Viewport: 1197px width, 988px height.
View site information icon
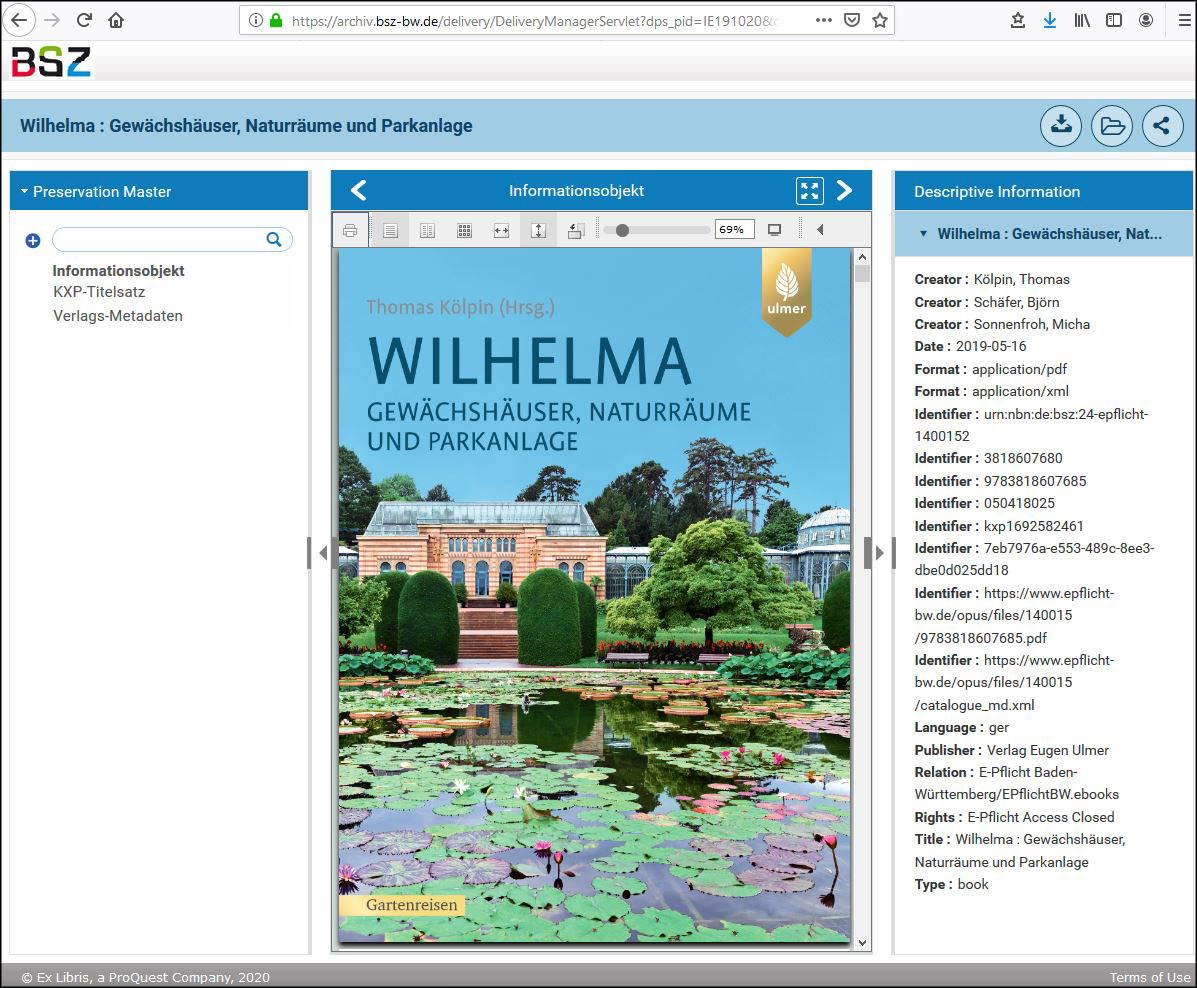coord(256,21)
